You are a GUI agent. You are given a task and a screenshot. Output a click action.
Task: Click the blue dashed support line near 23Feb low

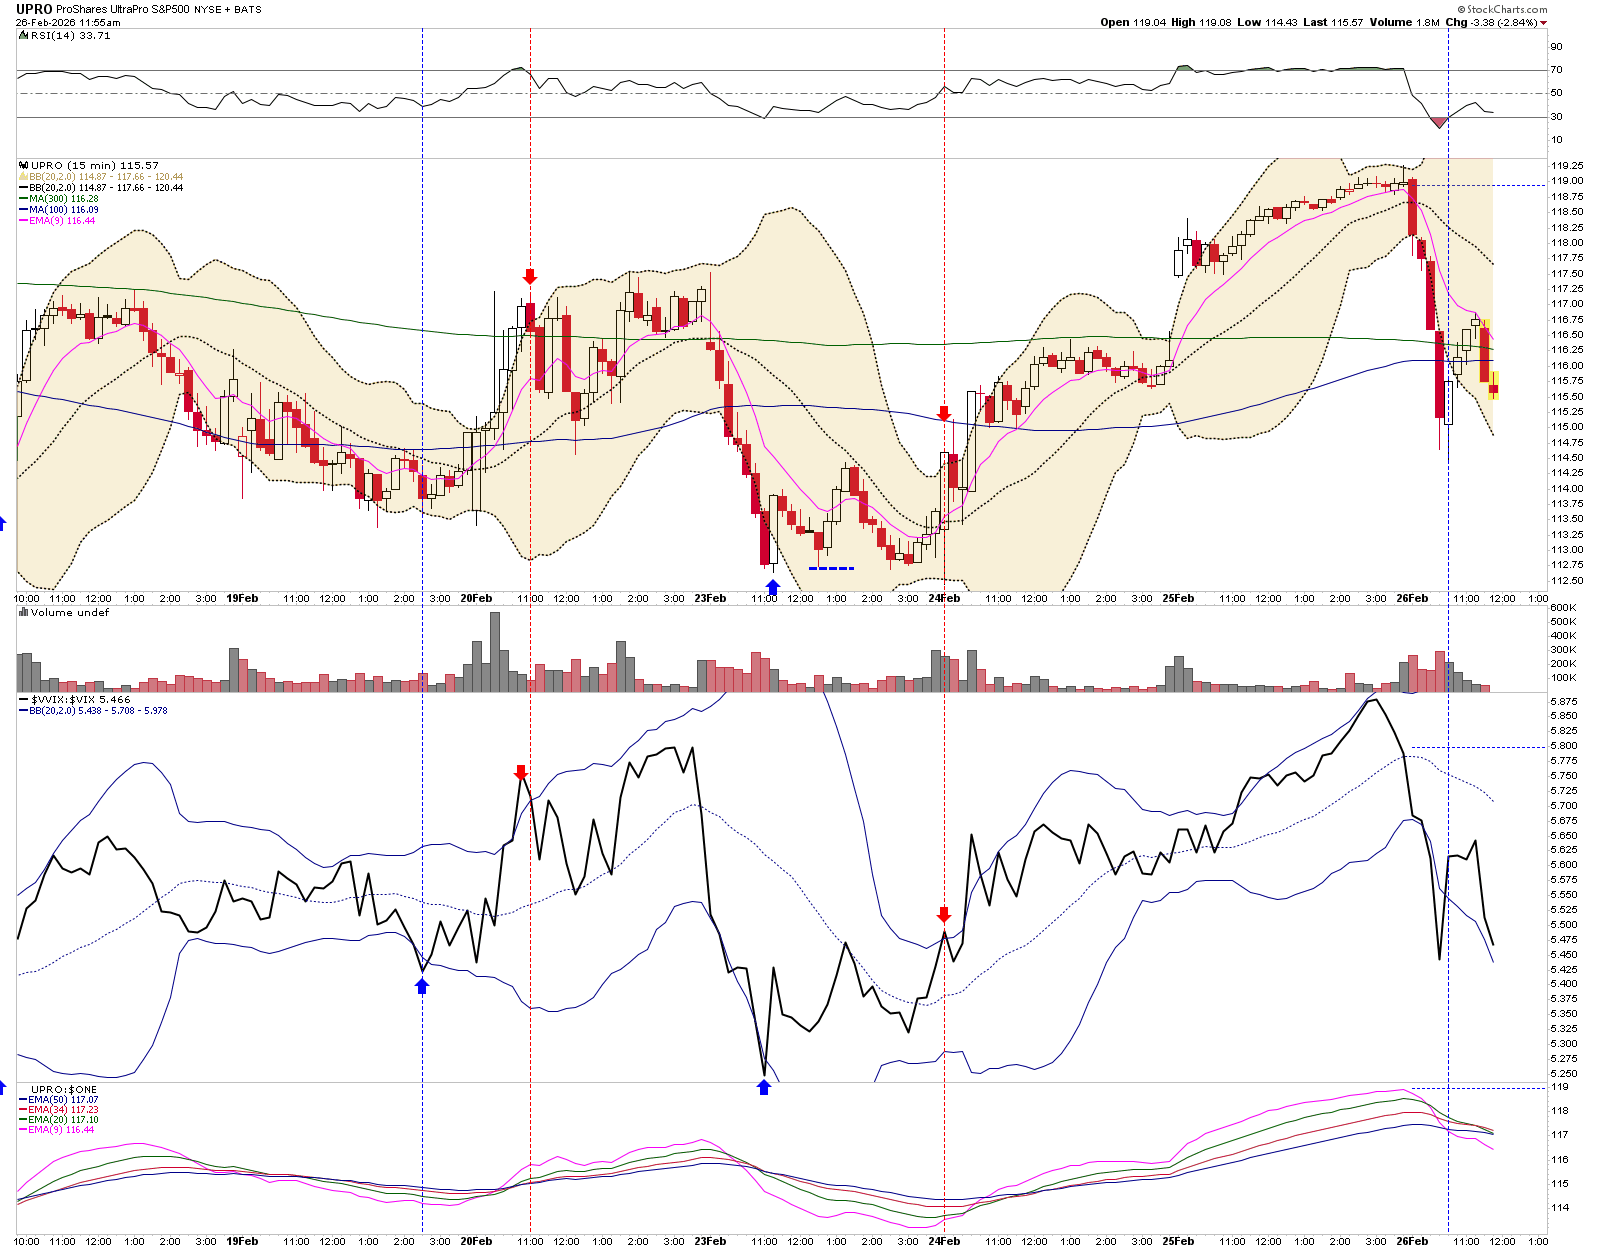click(x=831, y=568)
